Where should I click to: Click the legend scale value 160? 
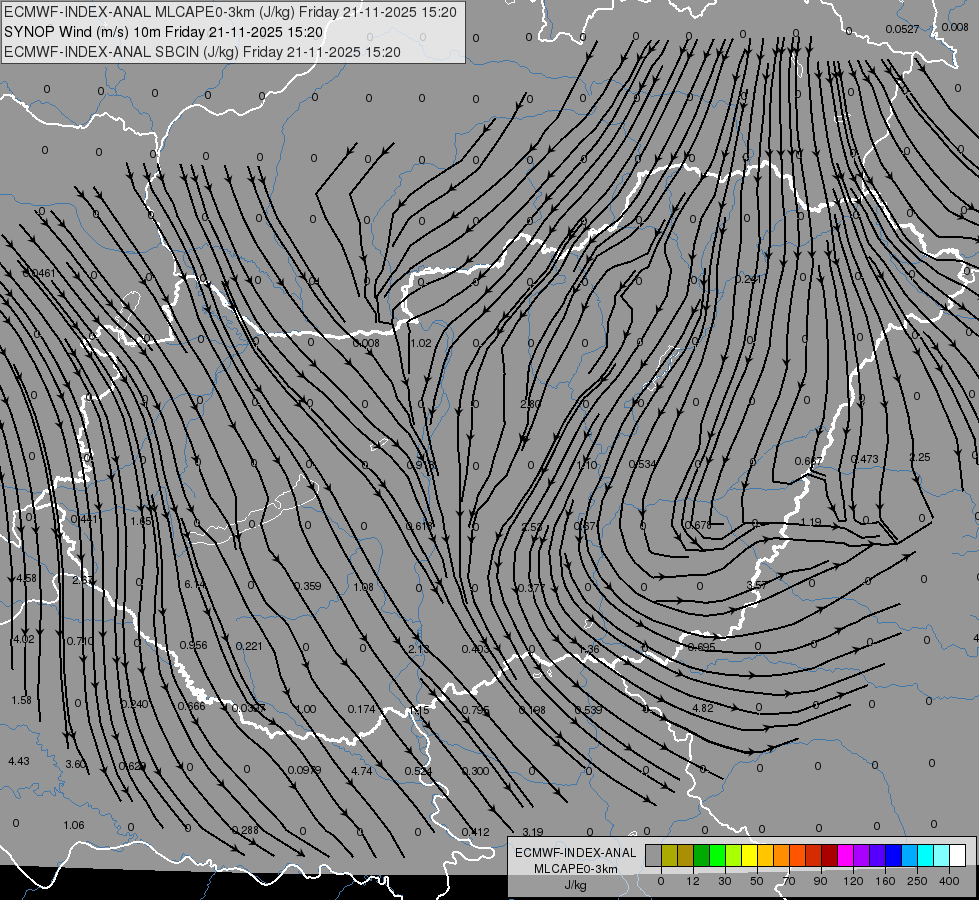pos(885,881)
